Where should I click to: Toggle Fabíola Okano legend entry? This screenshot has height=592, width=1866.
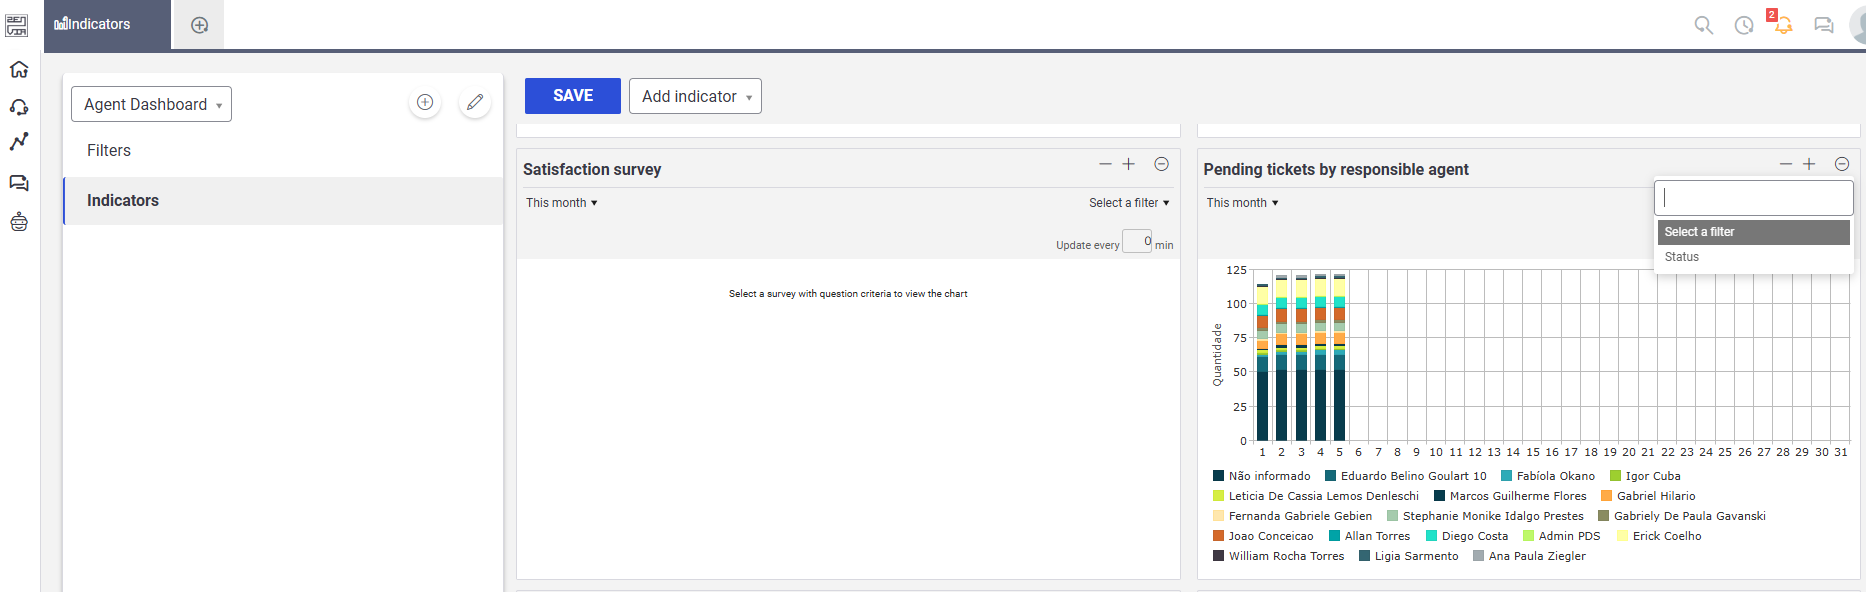[x=1547, y=476]
